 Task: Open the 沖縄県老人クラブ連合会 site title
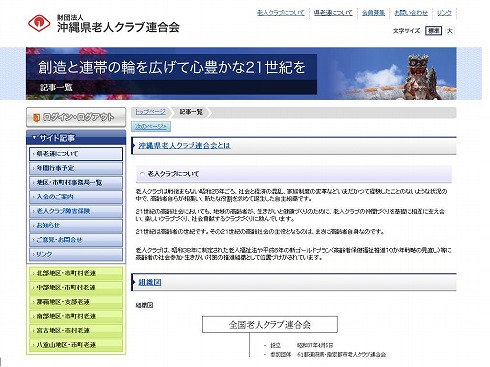pos(118,27)
